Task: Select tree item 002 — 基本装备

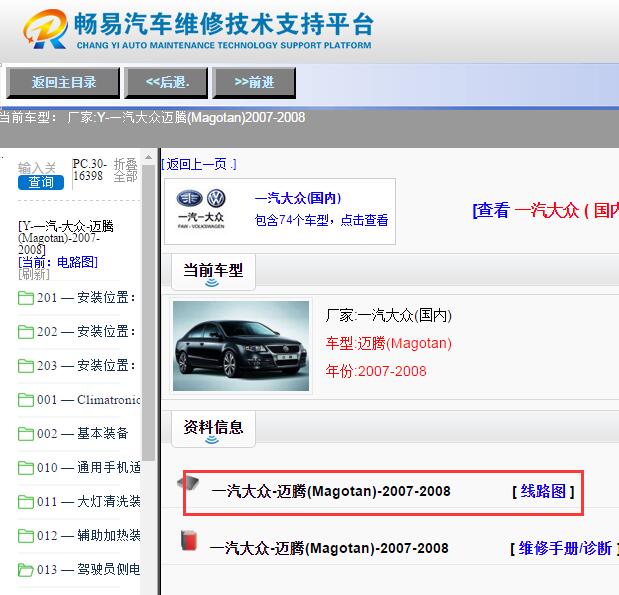Action: click(x=83, y=434)
